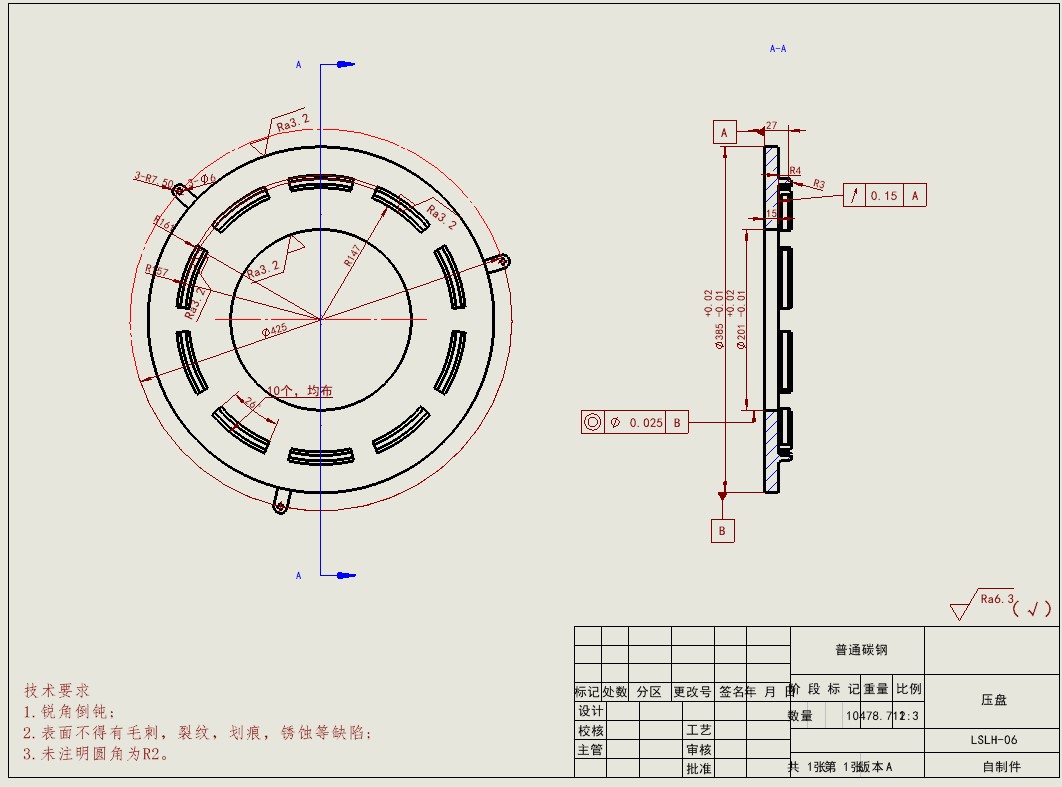This screenshot has width=1062, height=787.
Task: Click the bottom section arrow A
Action: point(341,575)
